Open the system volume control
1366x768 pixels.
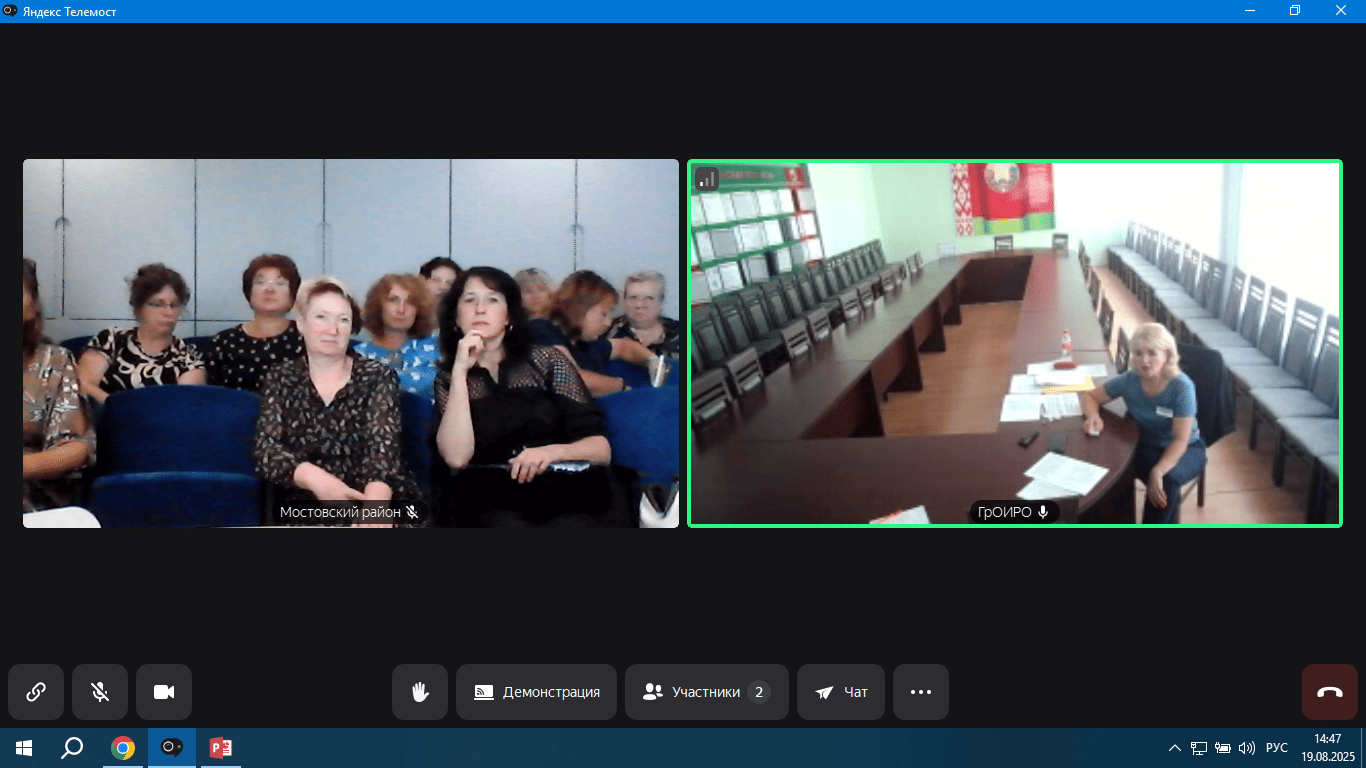point(1246,748)
